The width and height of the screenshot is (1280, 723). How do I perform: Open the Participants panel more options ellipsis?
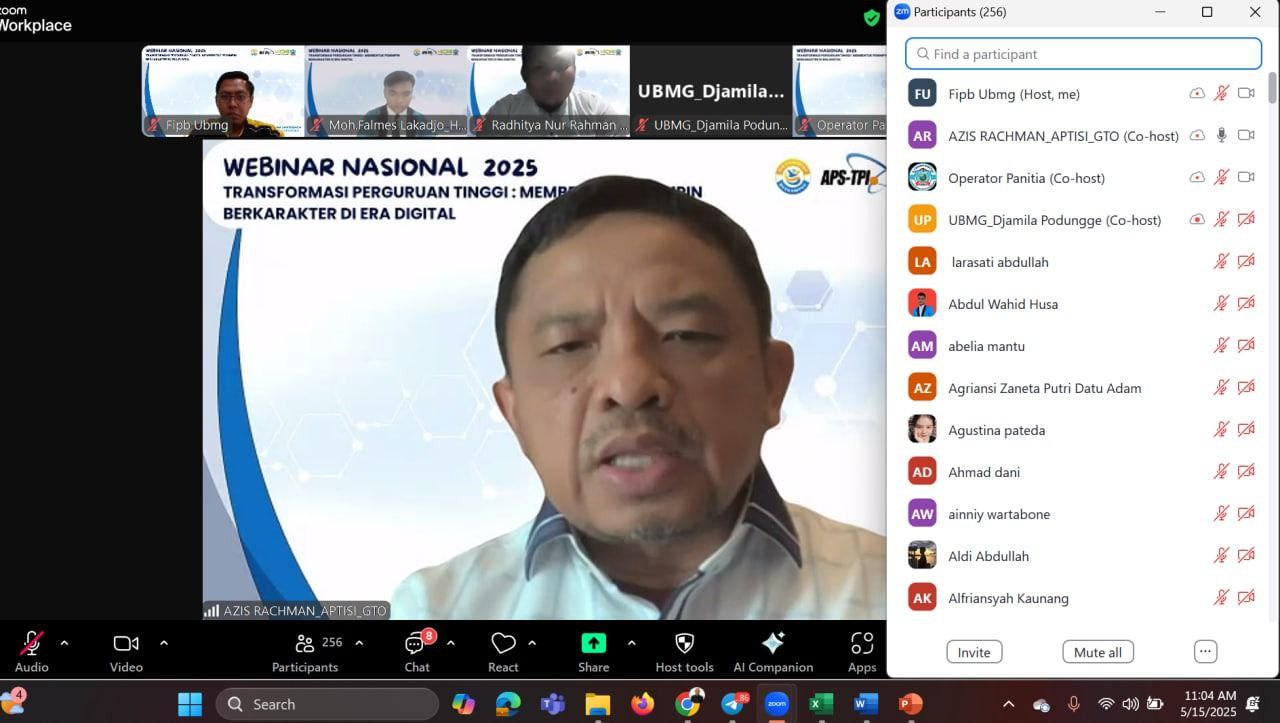[1205, 651]
